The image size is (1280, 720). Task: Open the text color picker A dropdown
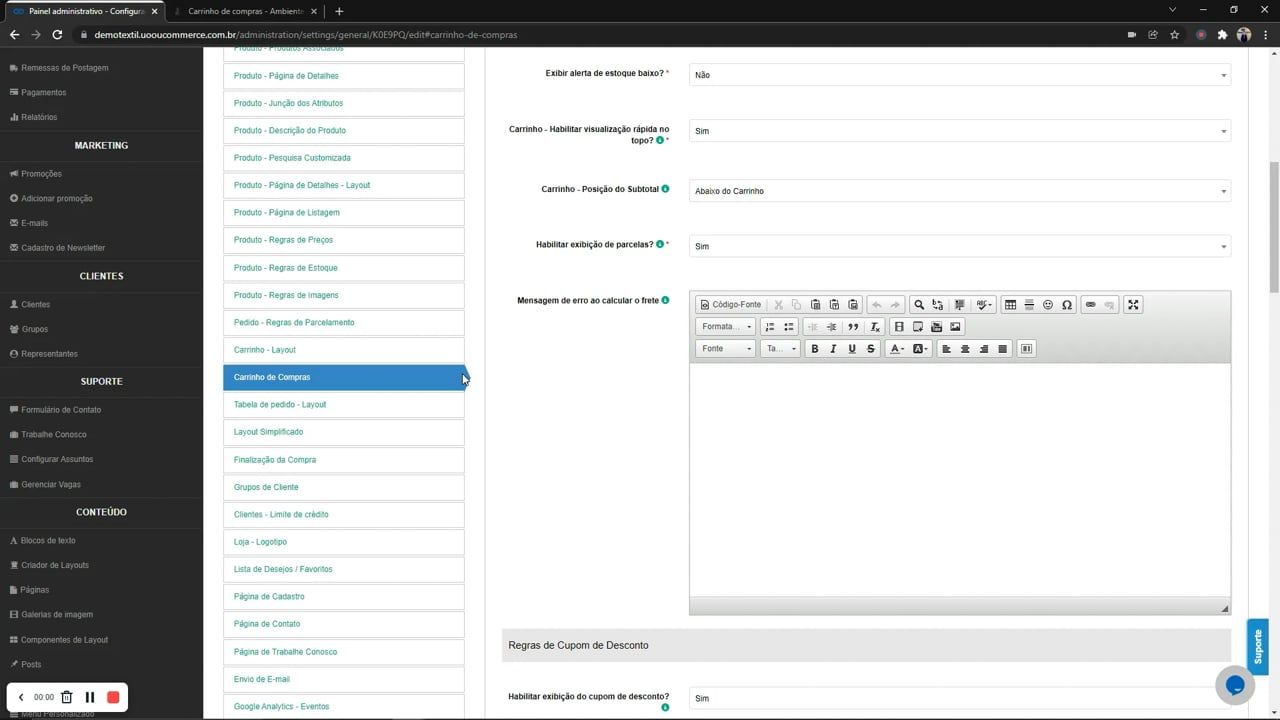coord(897,348)
